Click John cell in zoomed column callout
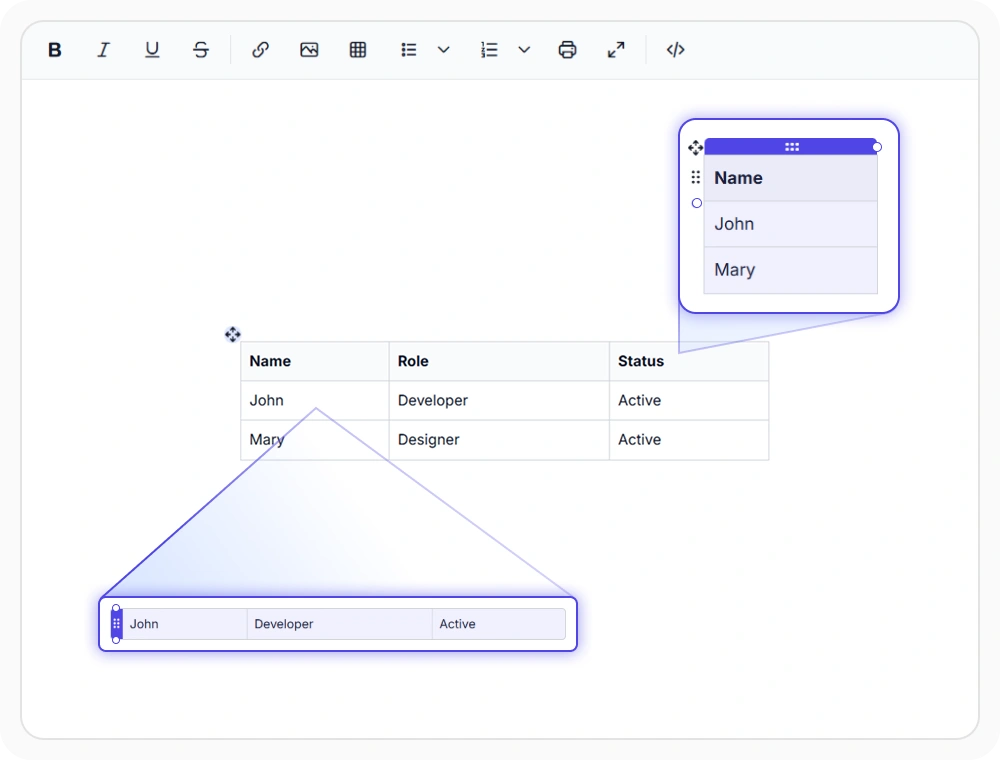Viewport: 1000px width, 760px height. pyautogui.click(x=791, y=224)
